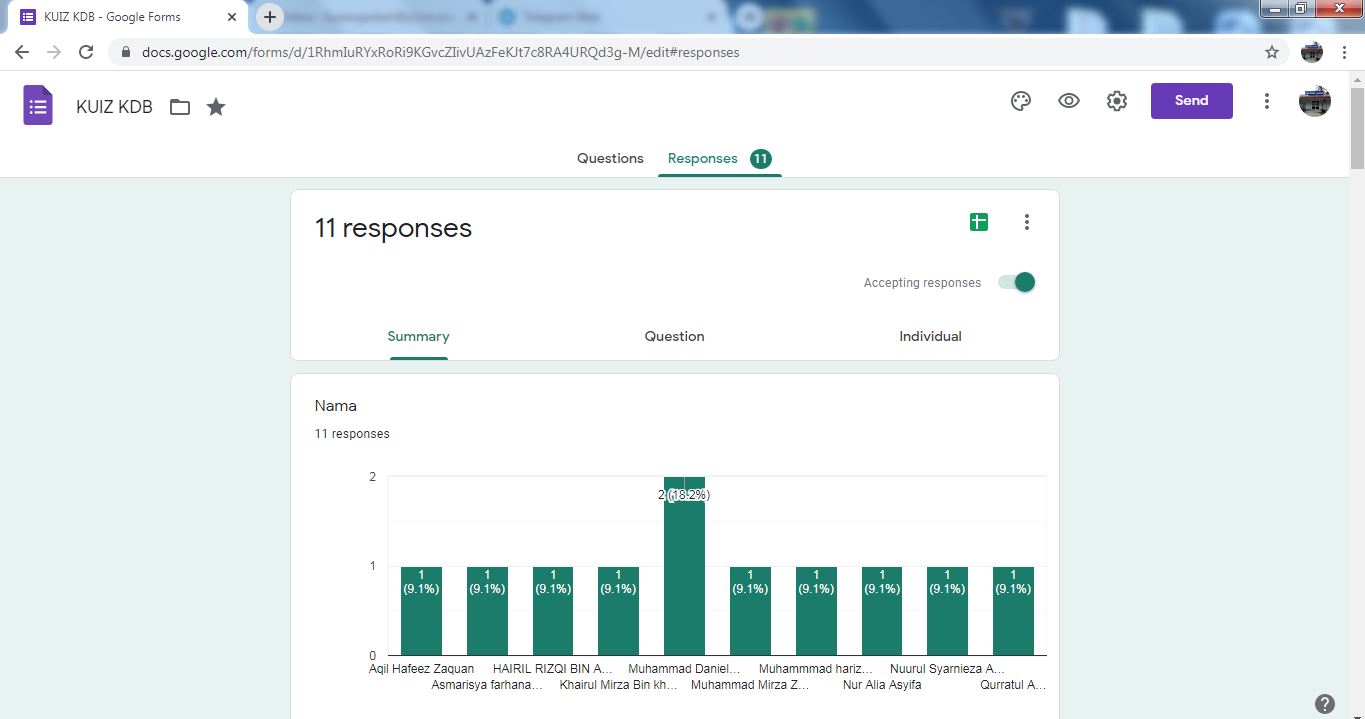
Task: Close the KUIZ KDB browser tab
Action: click(x=232, y=17)
